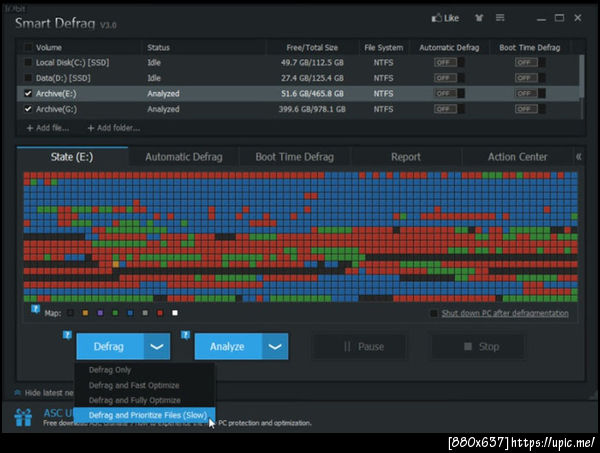Sort by Free/Total Size column header
The width and height of the screenshot is (600, 453).
[x=312, y=47]
